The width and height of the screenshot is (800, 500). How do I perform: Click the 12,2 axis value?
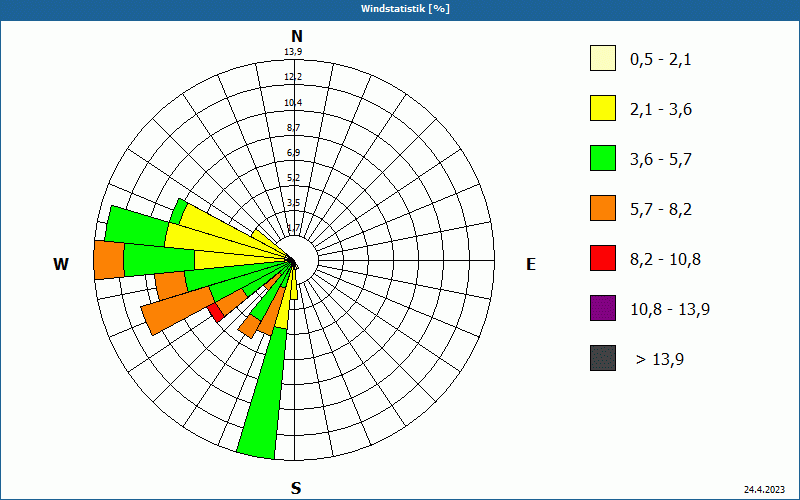(293, 77)
